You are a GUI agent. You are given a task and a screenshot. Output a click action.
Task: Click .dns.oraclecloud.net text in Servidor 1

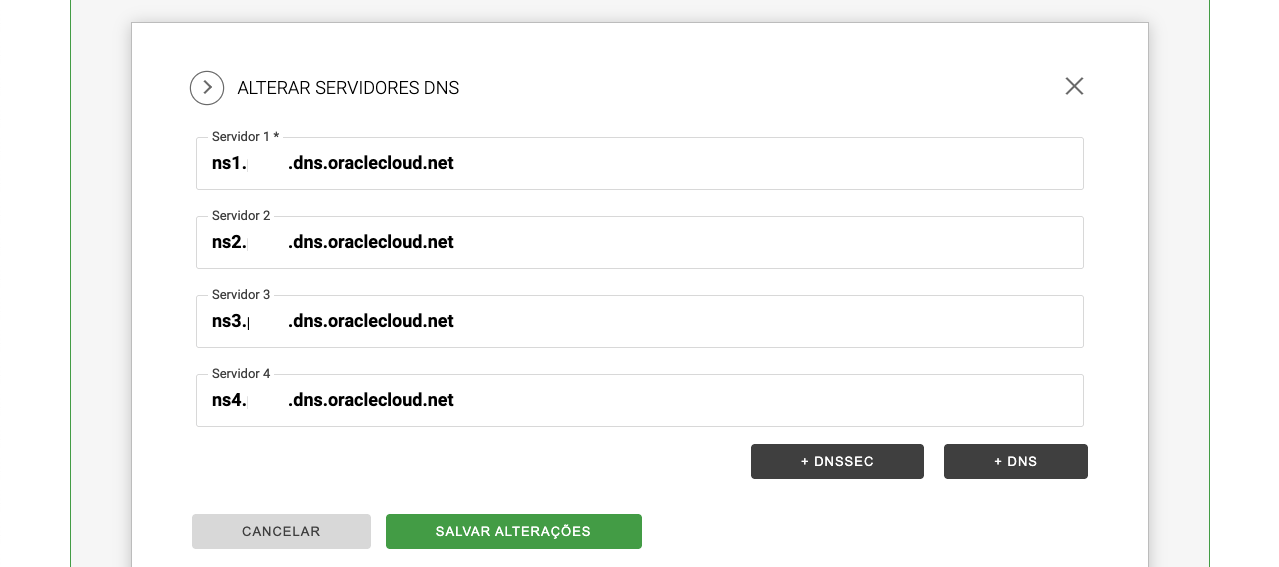click(371, 163)
